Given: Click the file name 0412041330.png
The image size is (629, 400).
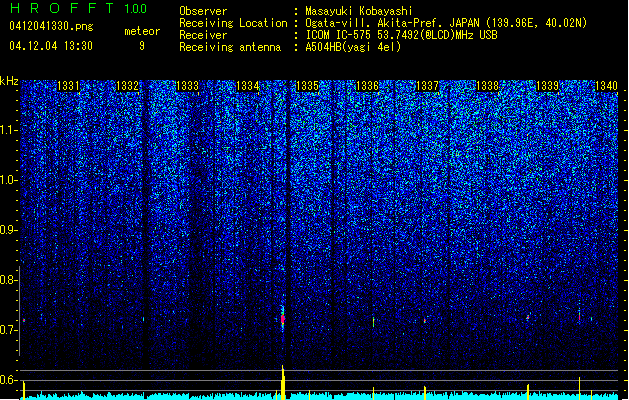Looking at the screenshot, I should click(51, 26).
